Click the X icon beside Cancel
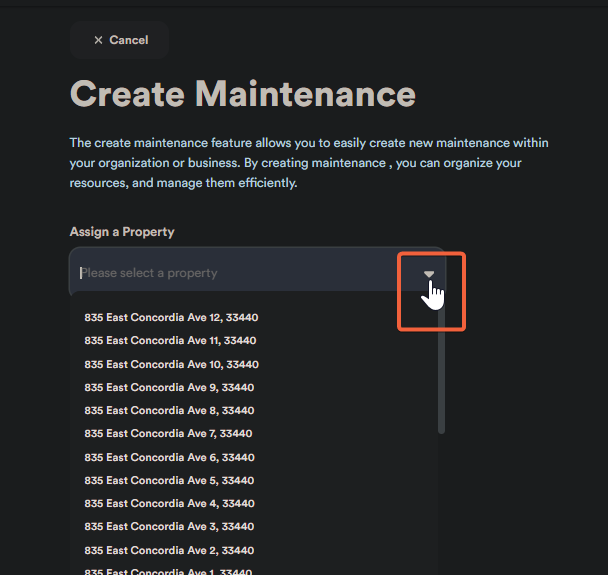This screenshot has height=575, width=608. point(98,40)
